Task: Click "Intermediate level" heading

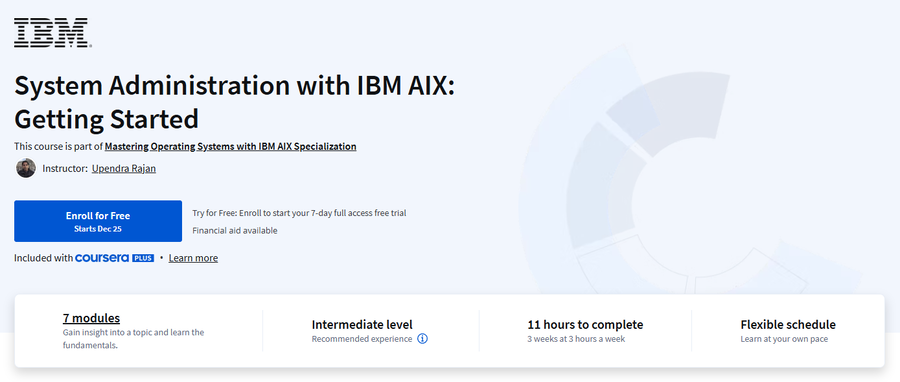Action: pyautogui.click(x=362, y=325)
